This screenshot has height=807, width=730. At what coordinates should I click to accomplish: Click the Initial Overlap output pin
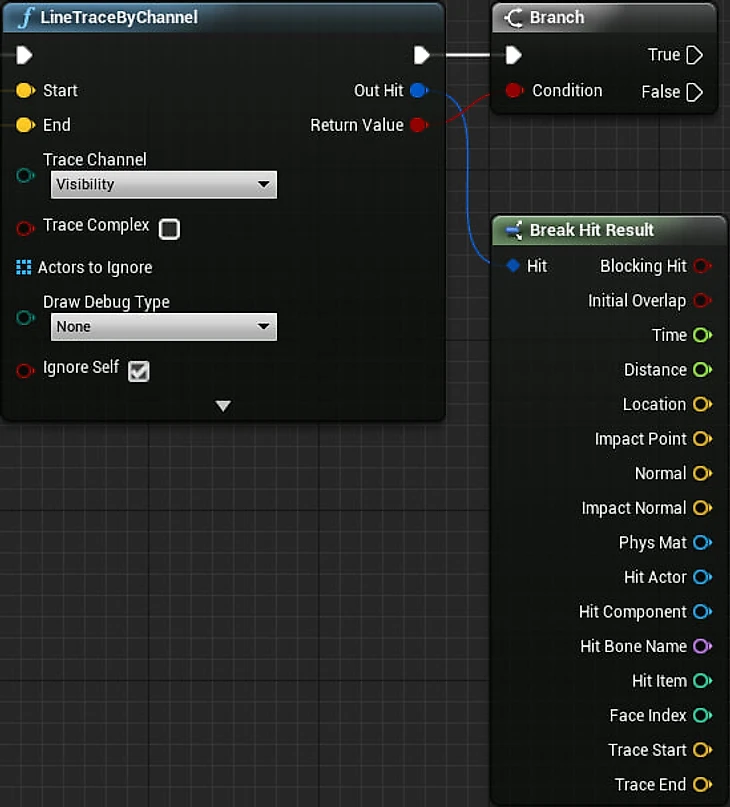703,301
